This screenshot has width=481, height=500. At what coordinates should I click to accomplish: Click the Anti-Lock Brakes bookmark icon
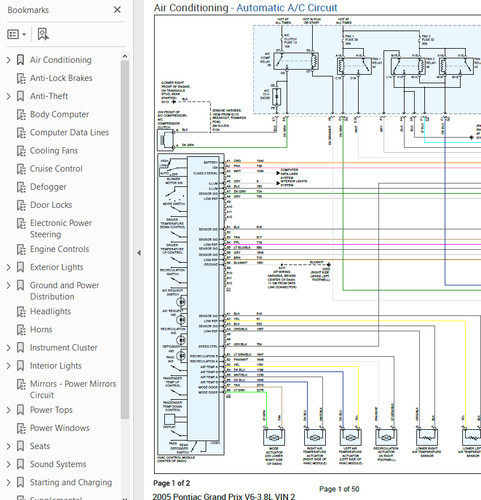[21, 78]
